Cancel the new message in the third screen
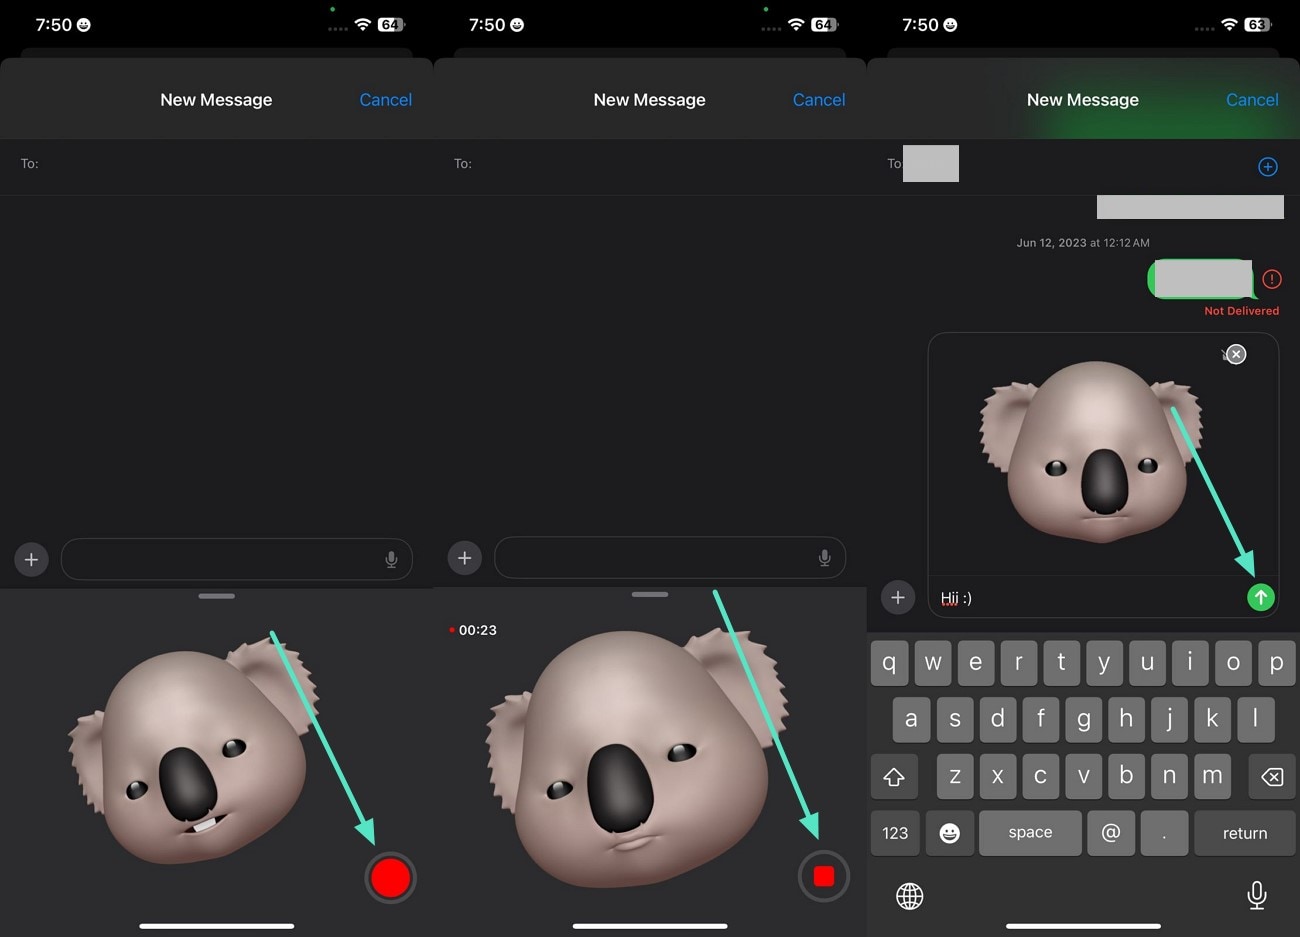 click(1252, 100)
